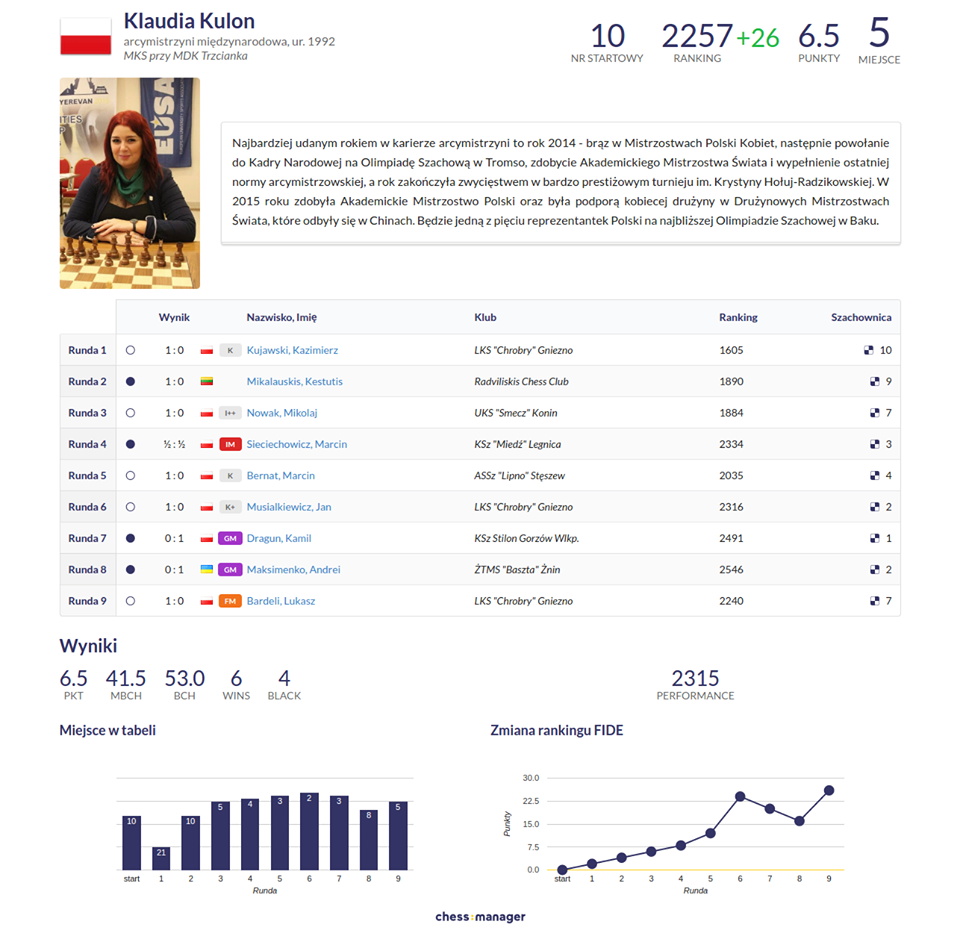
Task: Click black piece icon in Runda 7
Action: [x=130, y=538]
